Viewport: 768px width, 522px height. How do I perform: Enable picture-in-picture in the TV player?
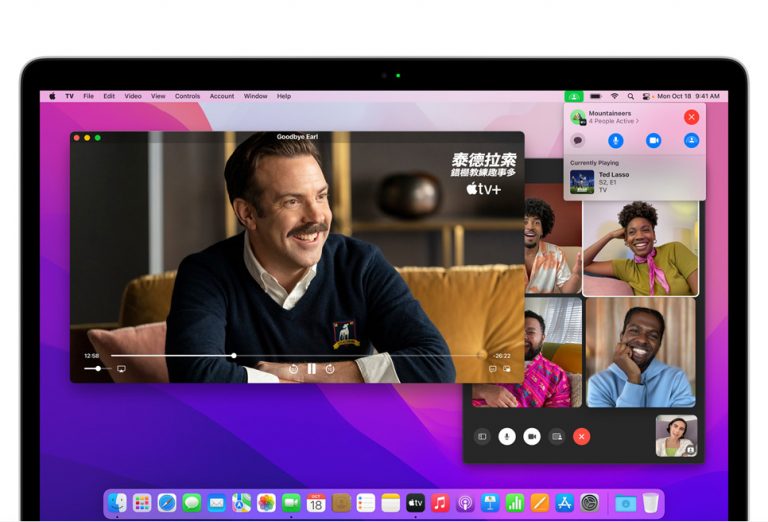[506, 369]
